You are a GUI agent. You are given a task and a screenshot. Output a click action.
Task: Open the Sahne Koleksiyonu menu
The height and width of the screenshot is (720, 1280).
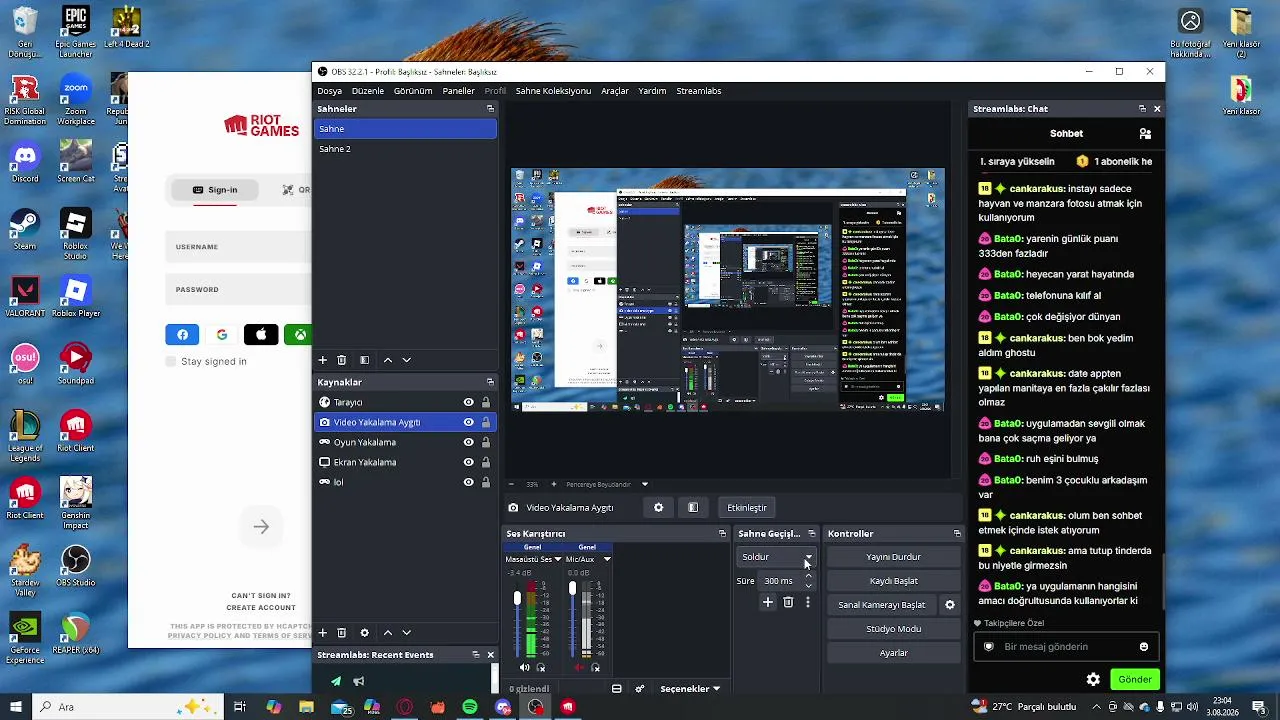(x=553, y=91)
